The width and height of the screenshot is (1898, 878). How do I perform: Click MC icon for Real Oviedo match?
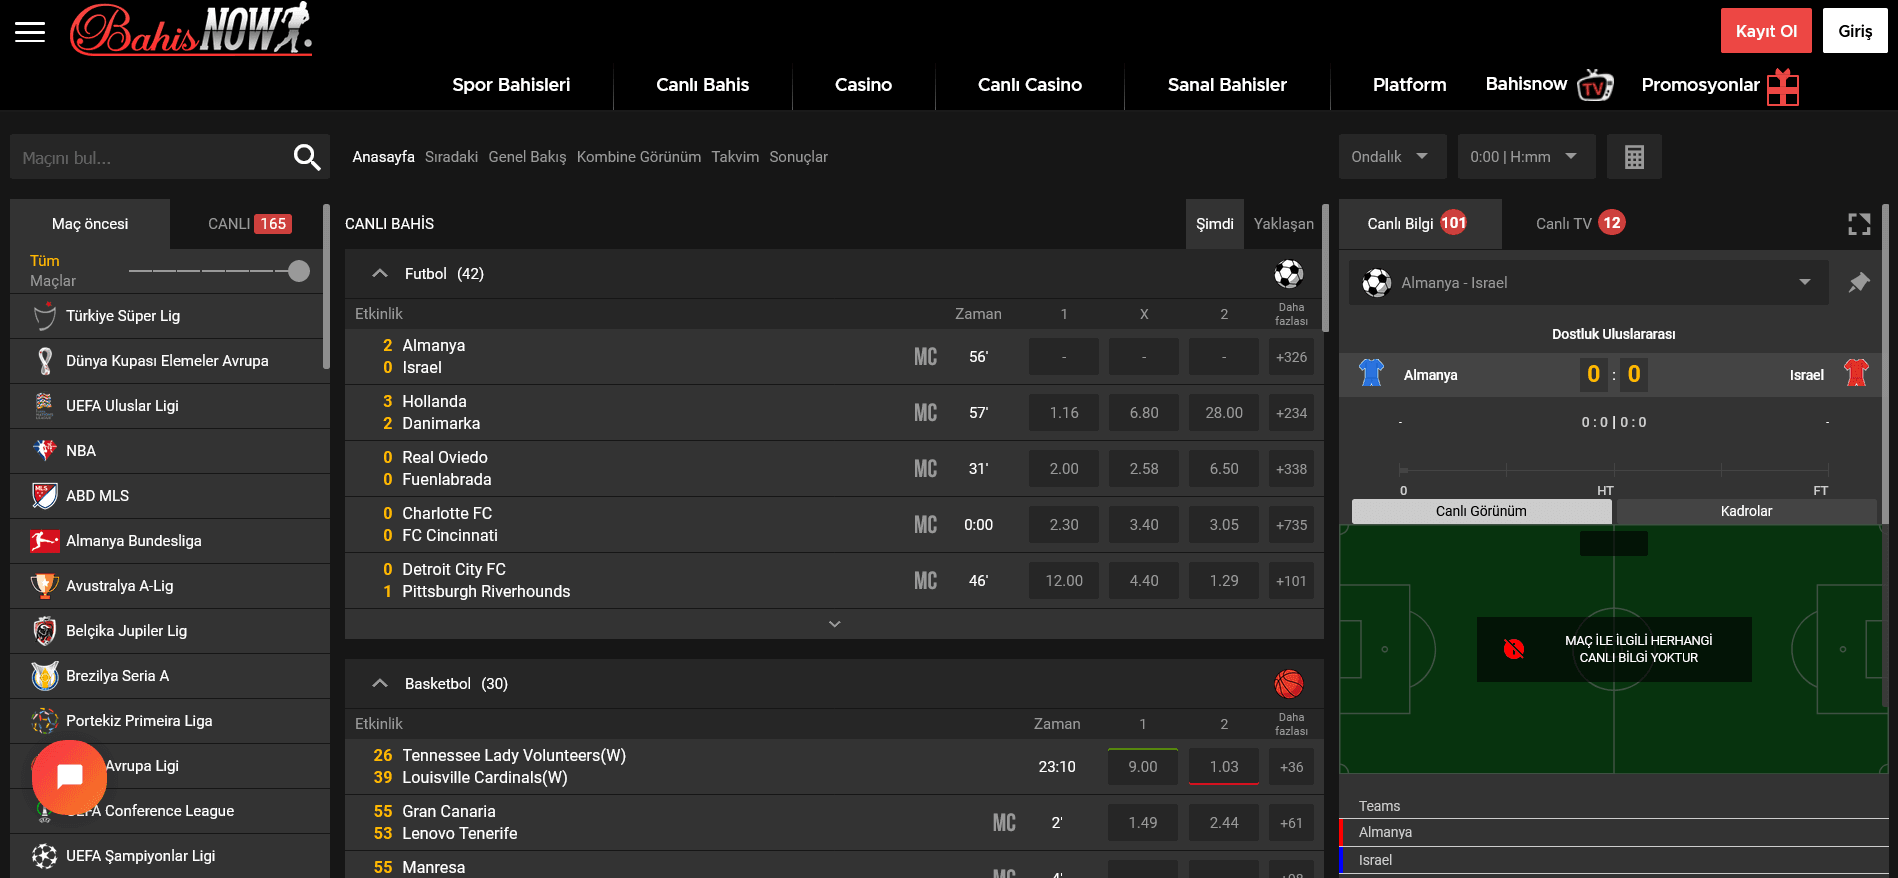tap(926, 469)
